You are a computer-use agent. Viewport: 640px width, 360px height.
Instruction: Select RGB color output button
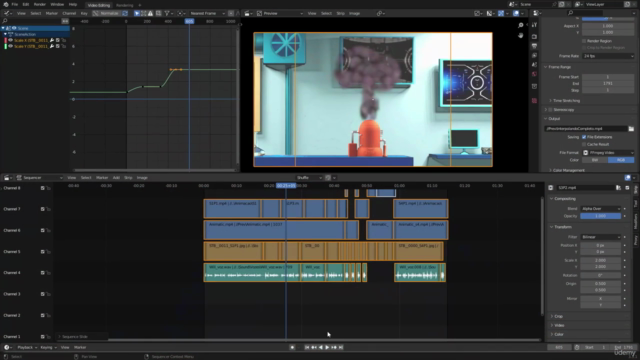point(621,160)
